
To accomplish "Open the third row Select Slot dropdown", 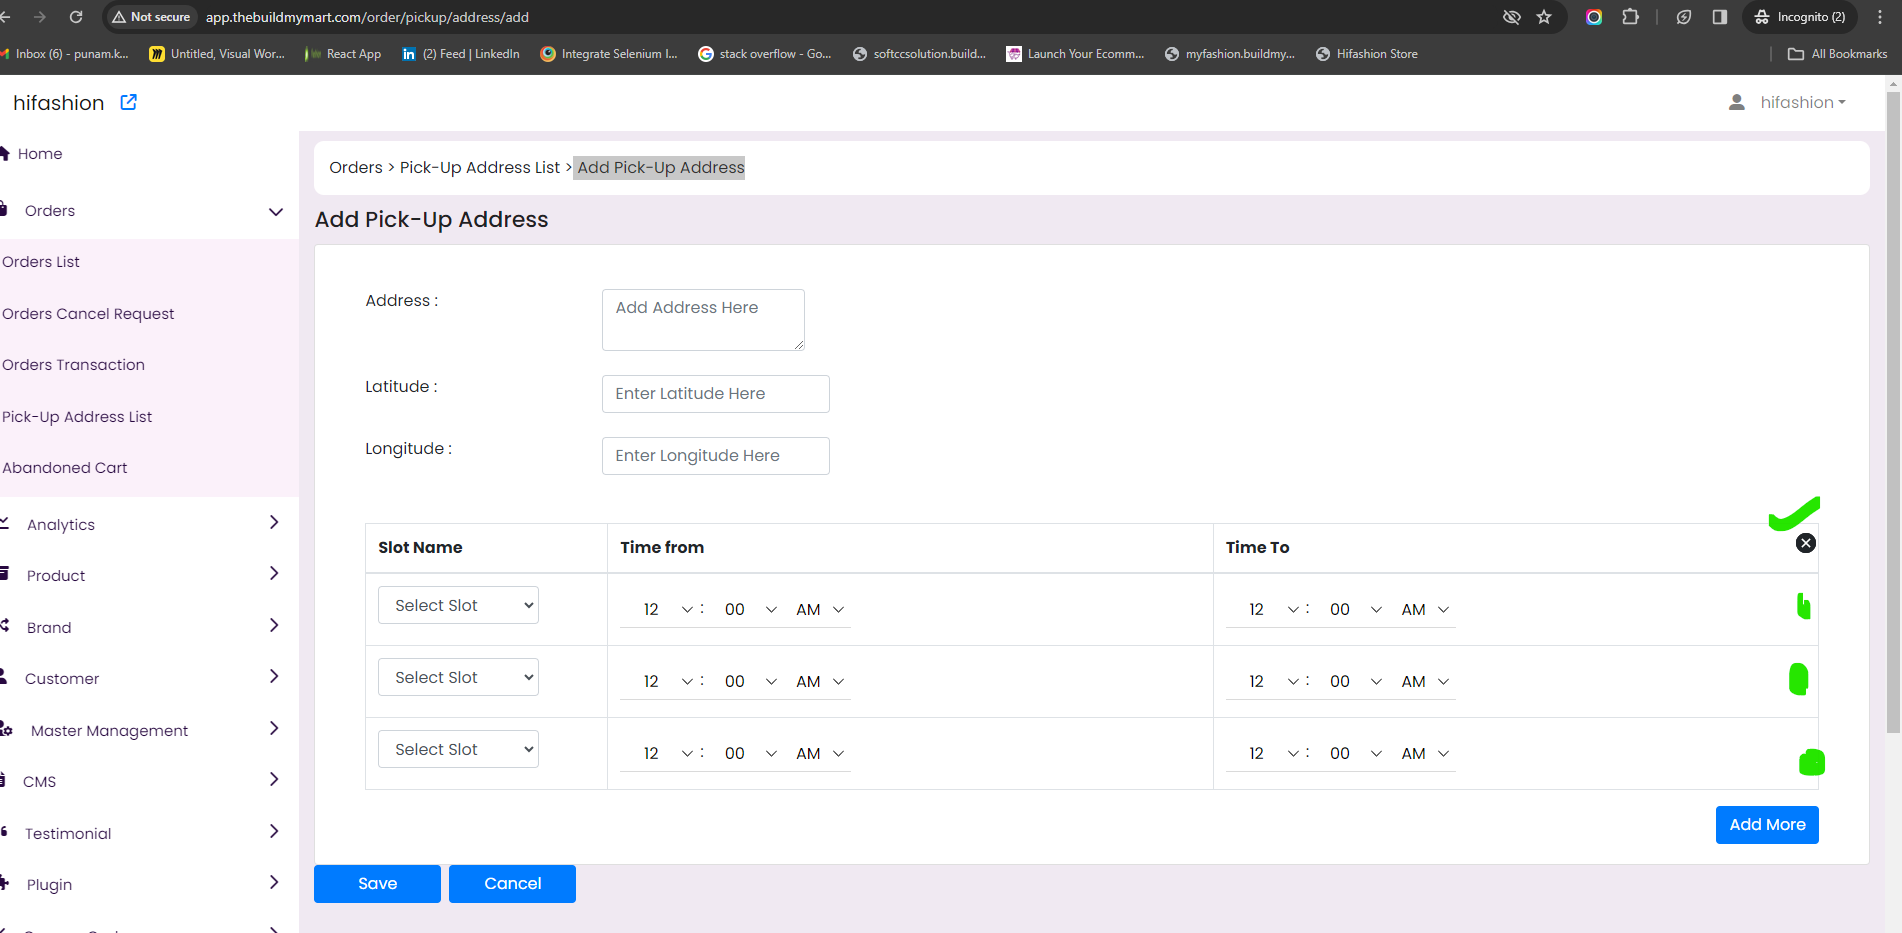I will coord(458,749).
